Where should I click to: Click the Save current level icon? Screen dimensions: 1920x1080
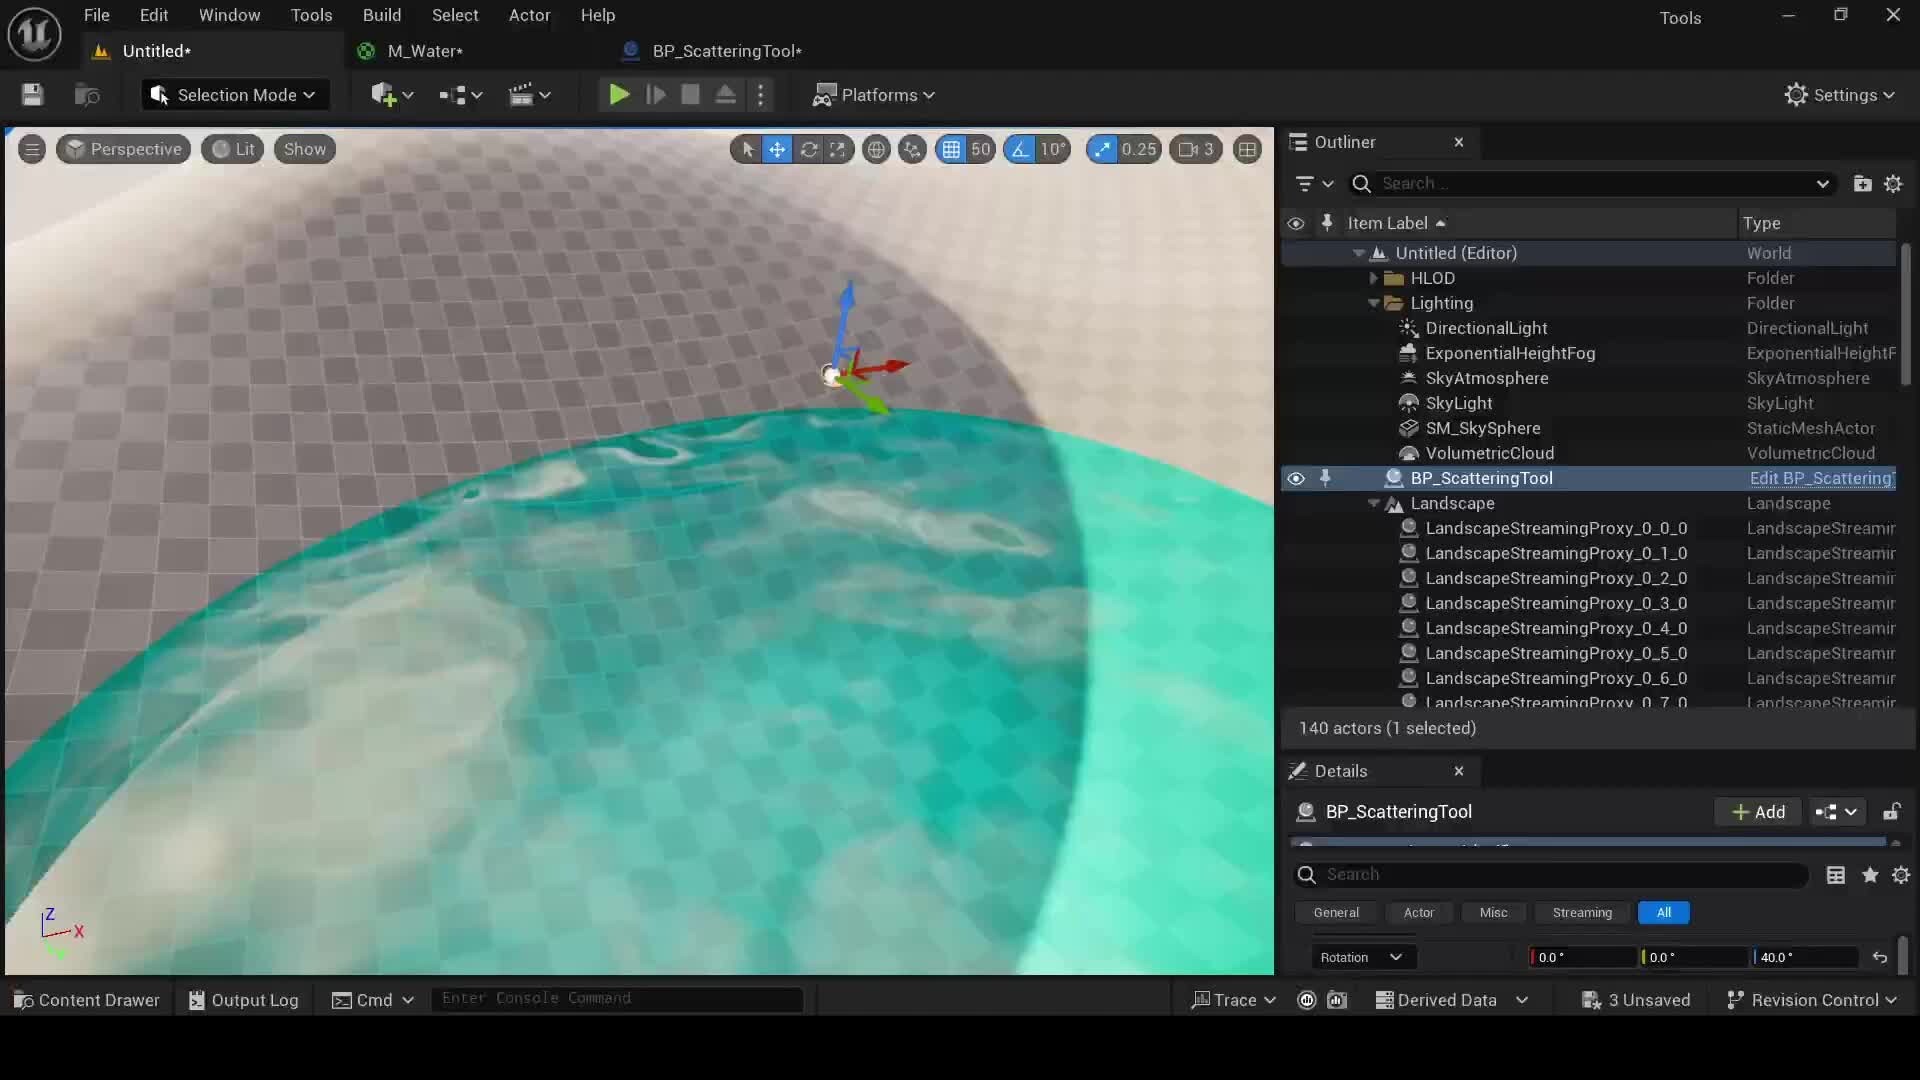pos(32,94)
